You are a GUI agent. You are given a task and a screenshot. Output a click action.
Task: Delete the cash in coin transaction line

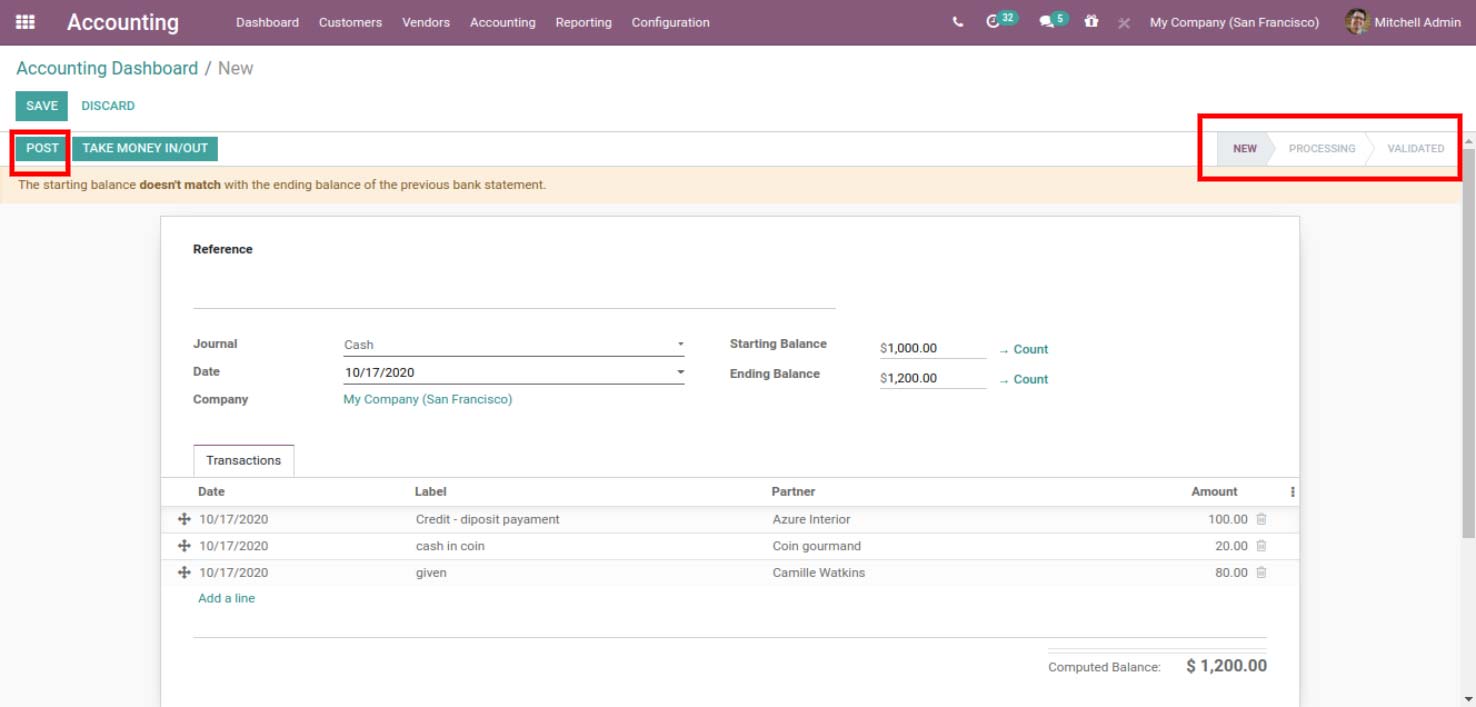(x=1261, y=546)
